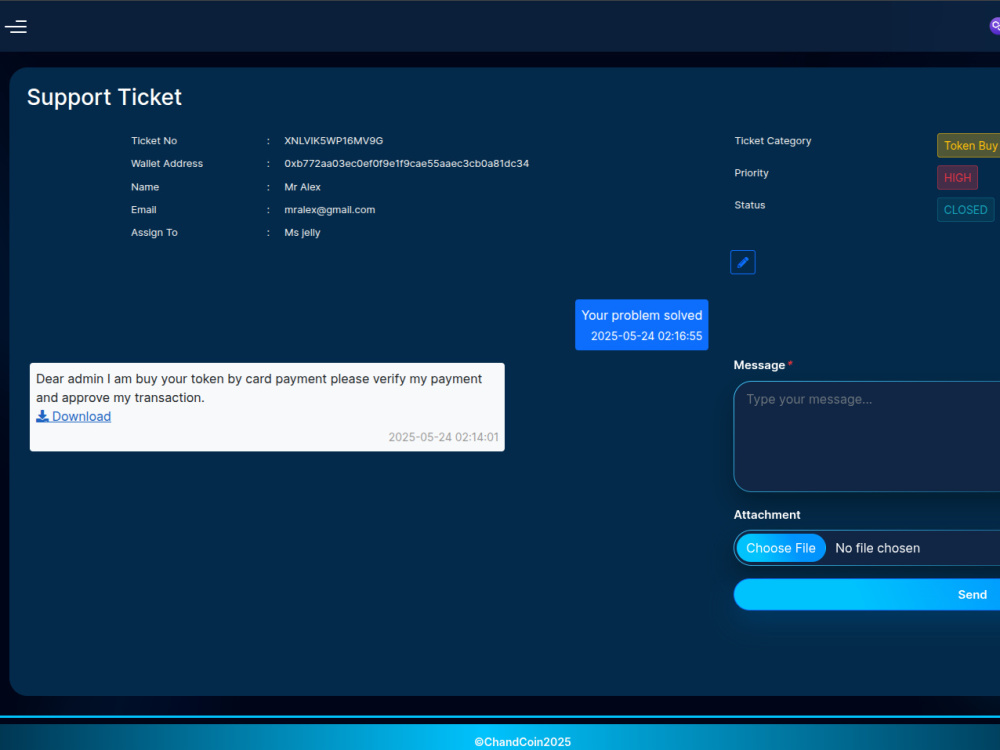The width and height of the screenshot is (1000, 750).
Task: Click the HIGH priority badge
Action: [x=957, y=177]
